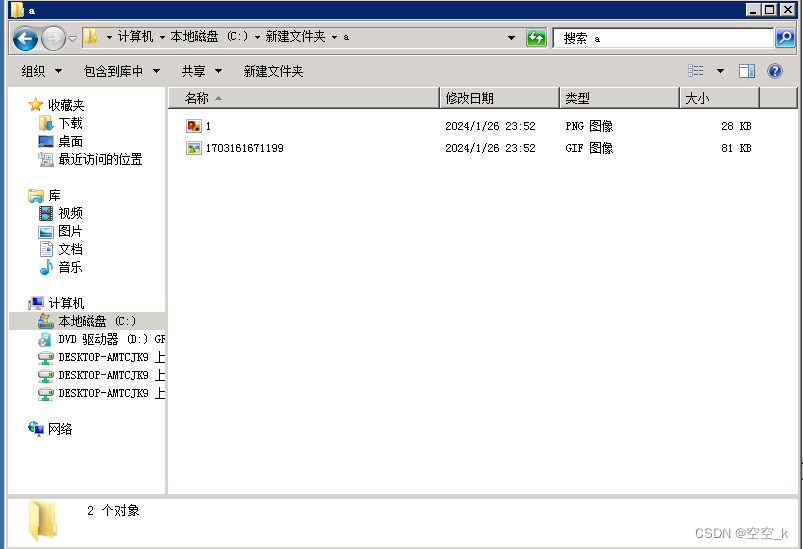Sort by the 类型 column header

click(x=619, y=98)
